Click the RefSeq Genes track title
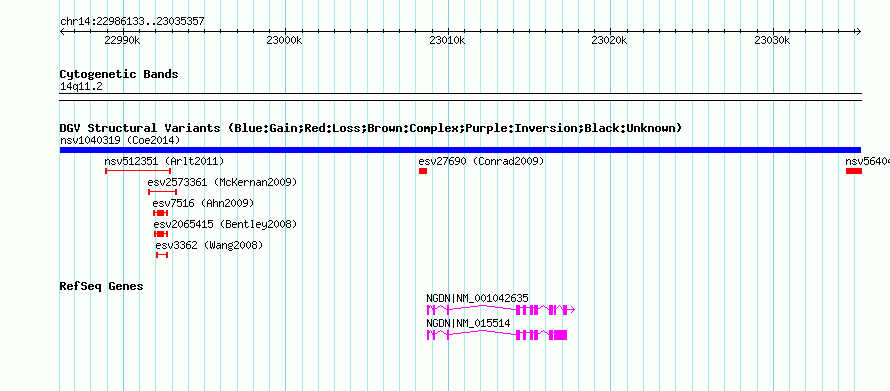 (x=101, y=286)
